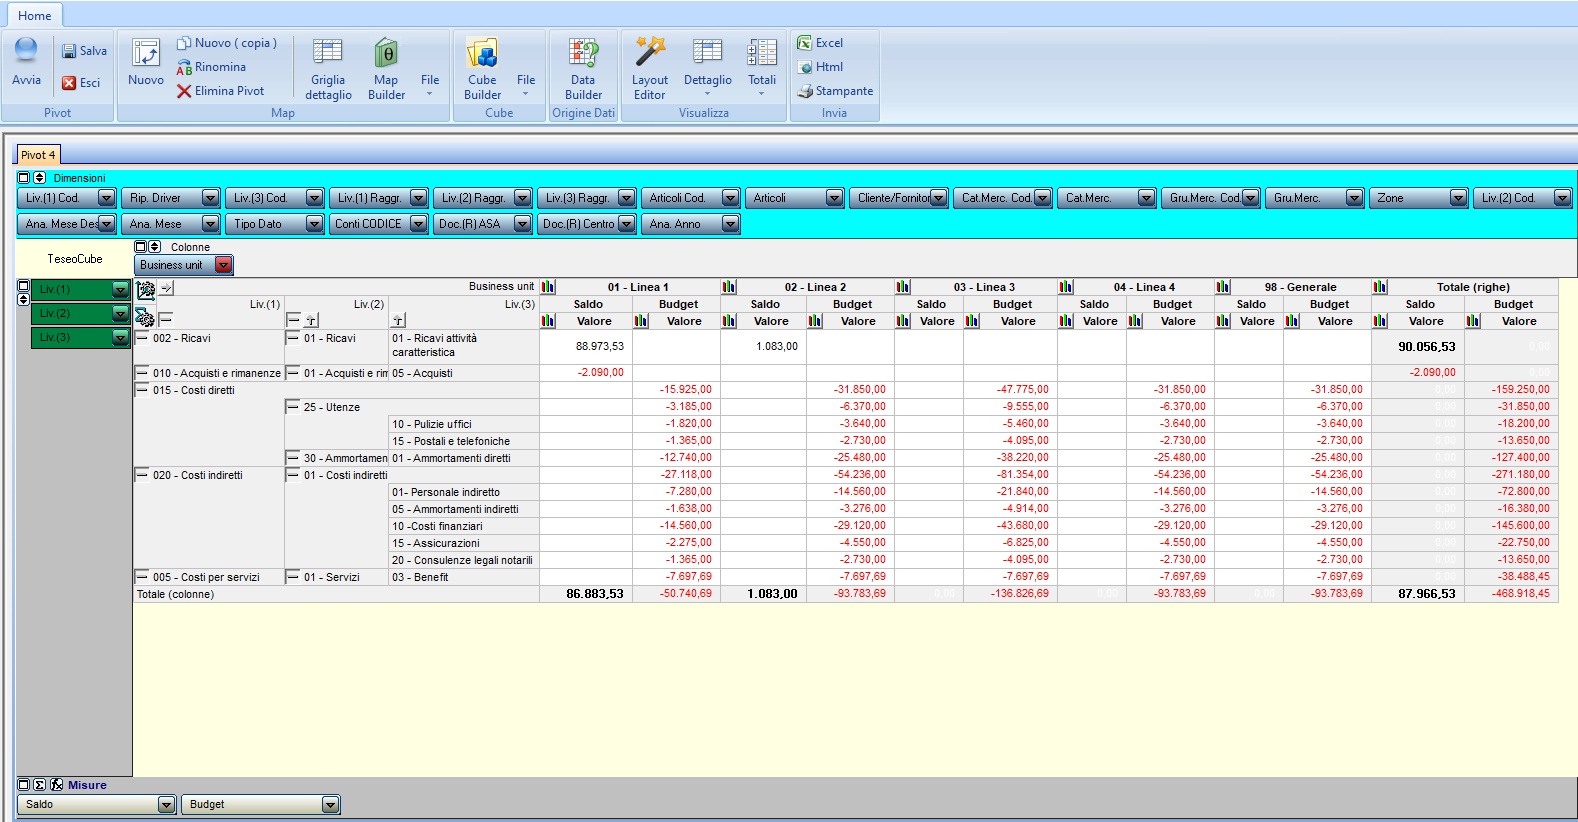The image size is (1578, 822).
Task: Click the up-arrow icon under Liv.(3) header
Action: tap(399, 321)
